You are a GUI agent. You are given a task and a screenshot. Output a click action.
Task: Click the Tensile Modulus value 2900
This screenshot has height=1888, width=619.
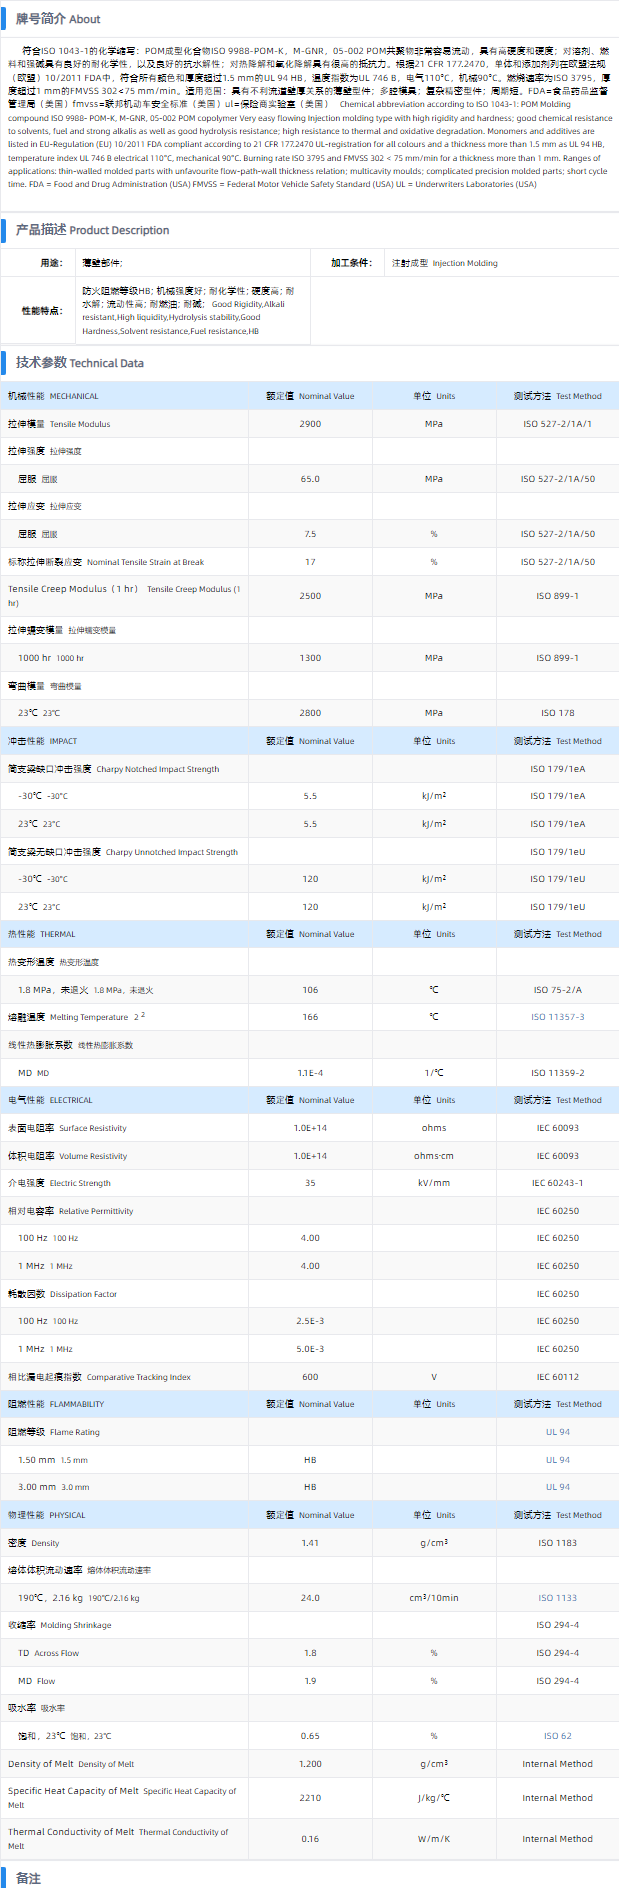click(310, 424)
